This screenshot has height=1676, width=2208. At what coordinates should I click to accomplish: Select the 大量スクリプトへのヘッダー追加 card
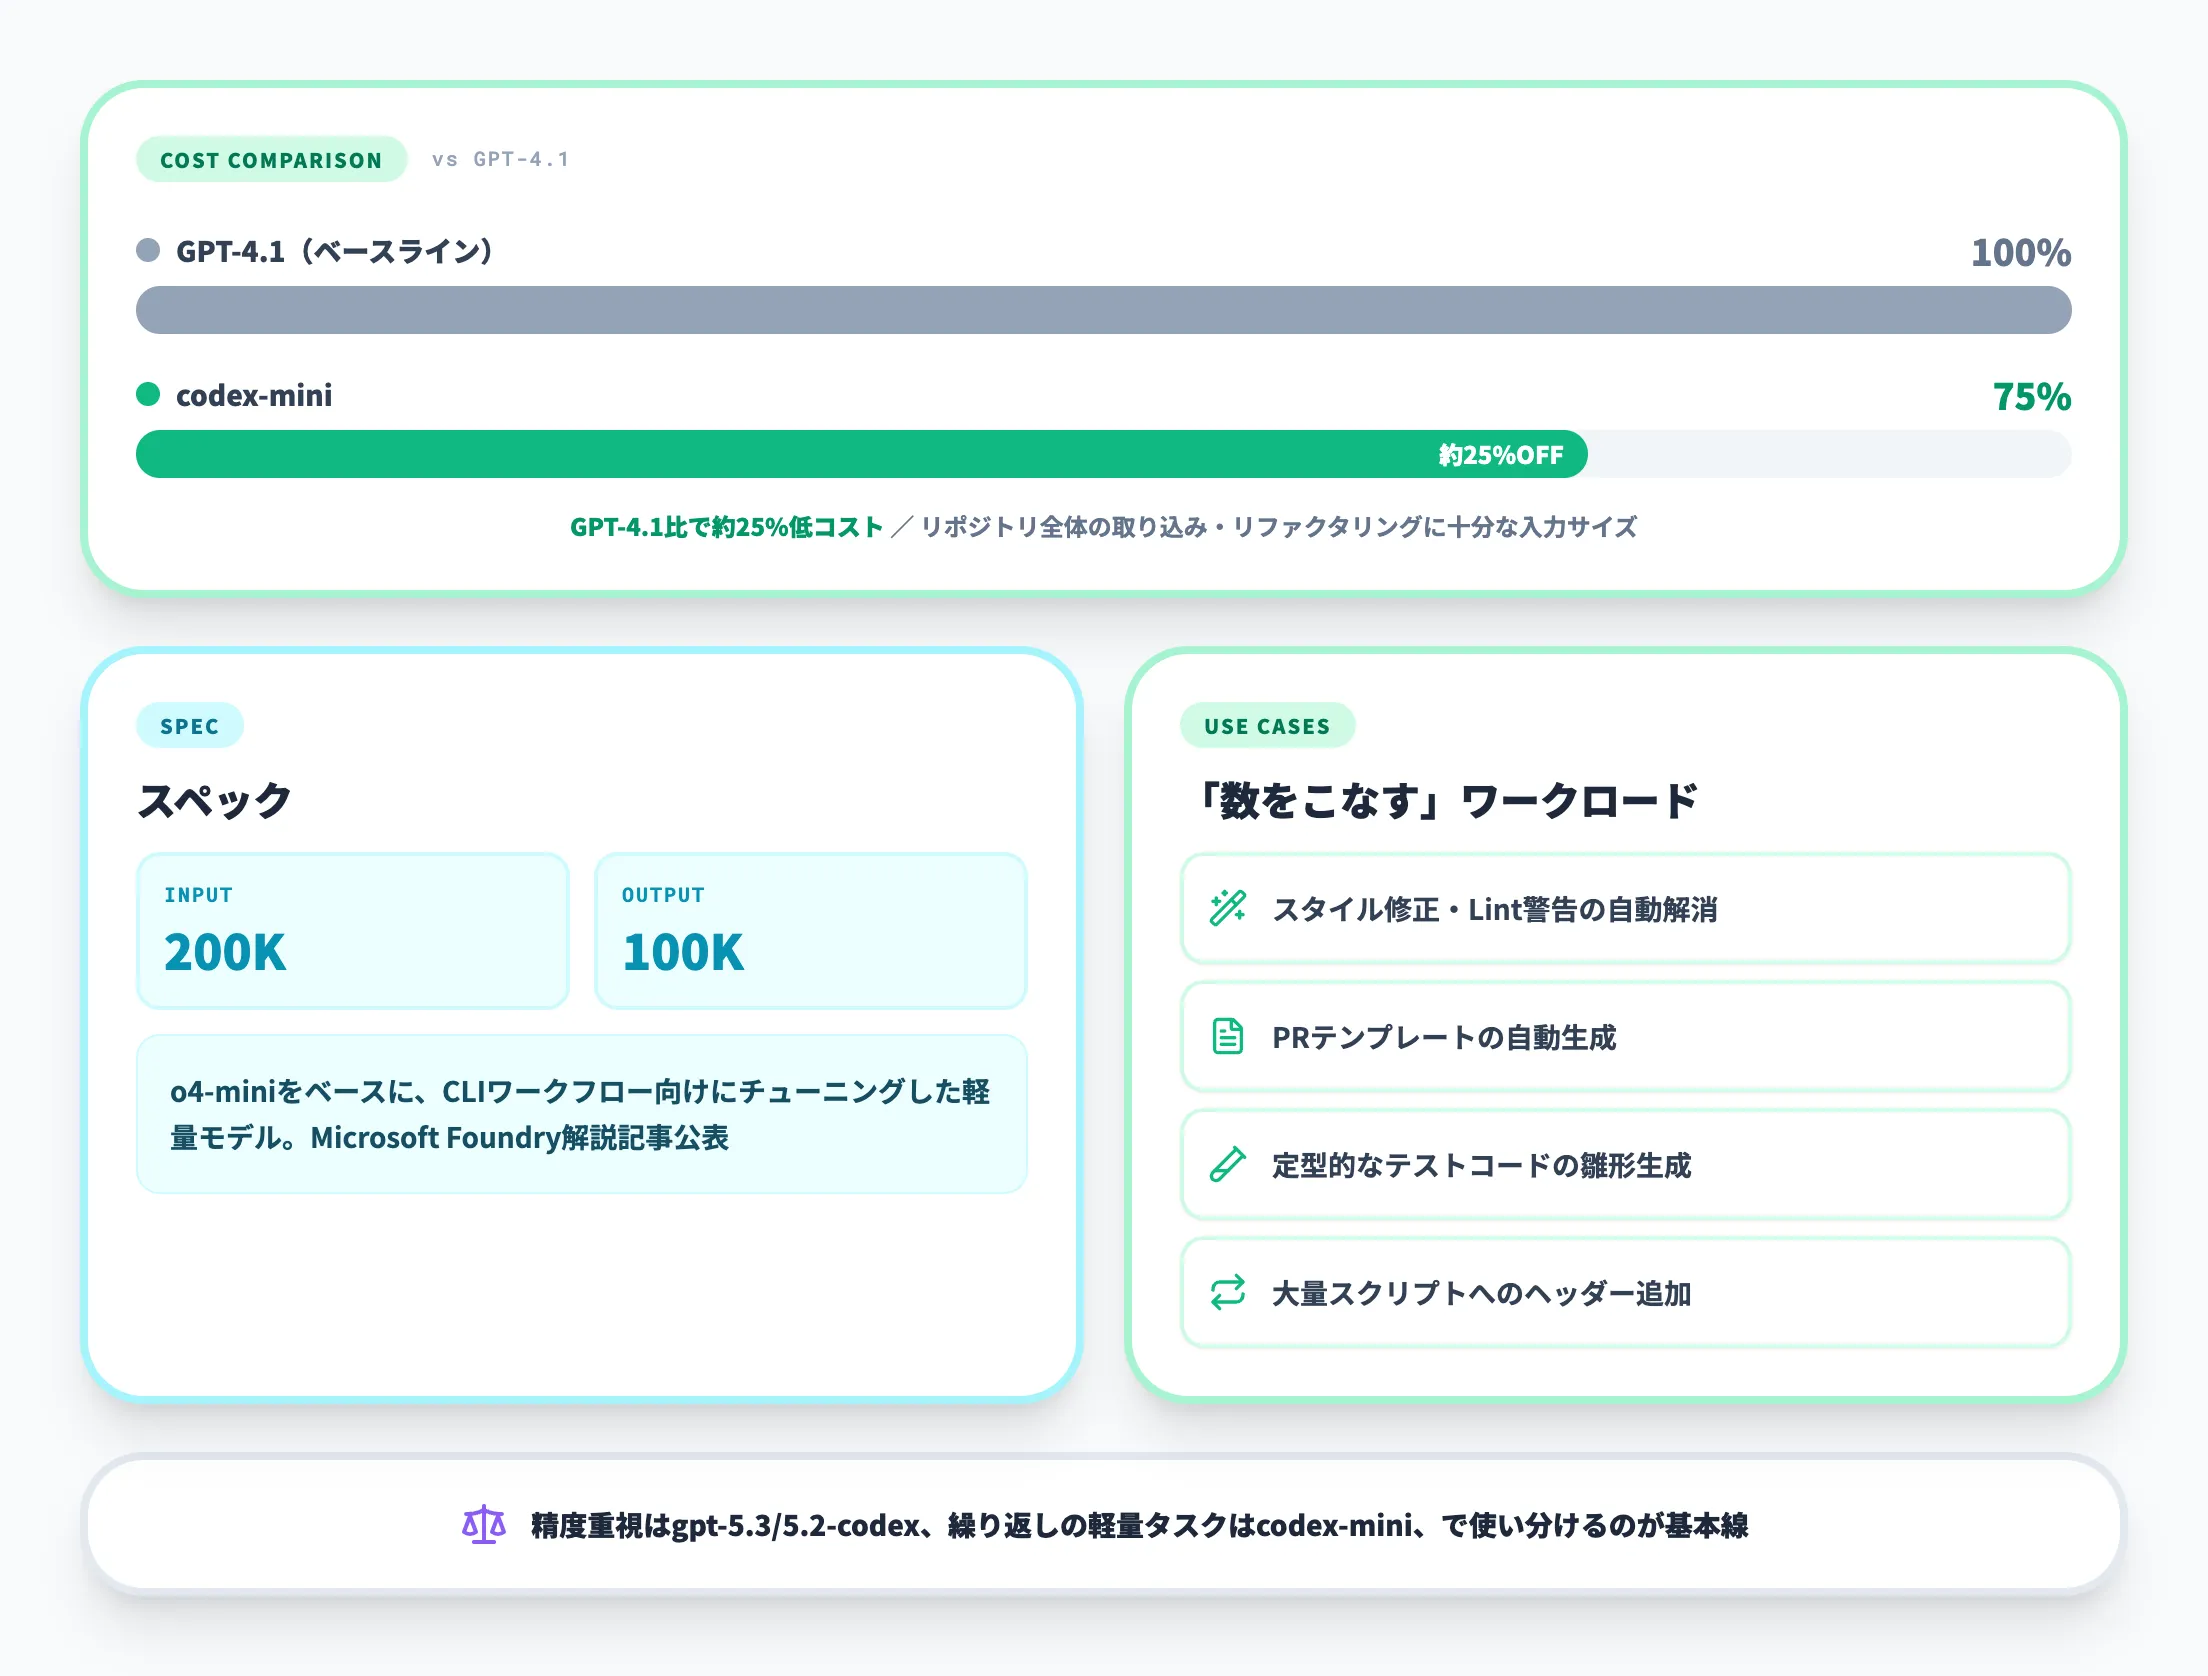(x=1625, y=1292)
